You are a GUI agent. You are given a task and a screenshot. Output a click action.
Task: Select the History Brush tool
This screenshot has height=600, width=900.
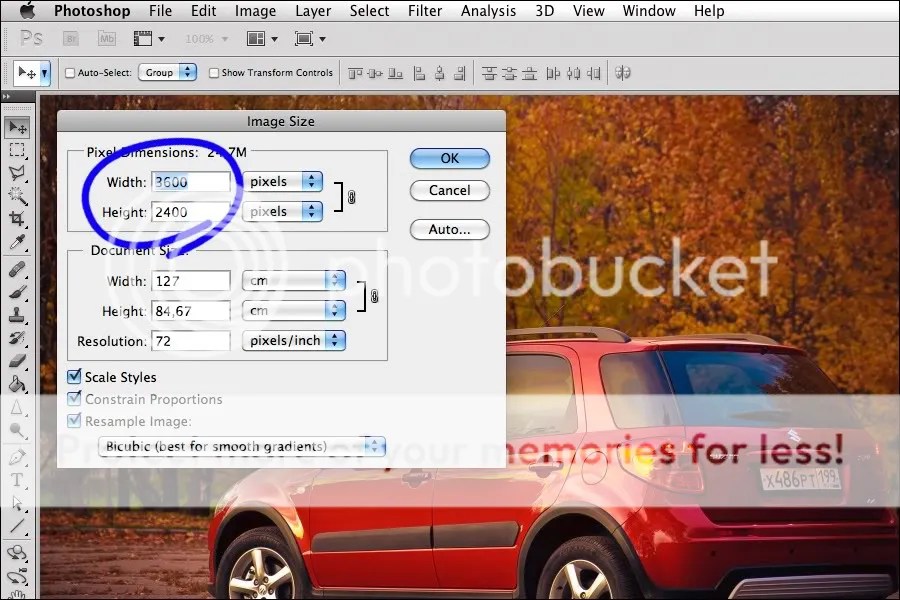(x=17, y=338)
